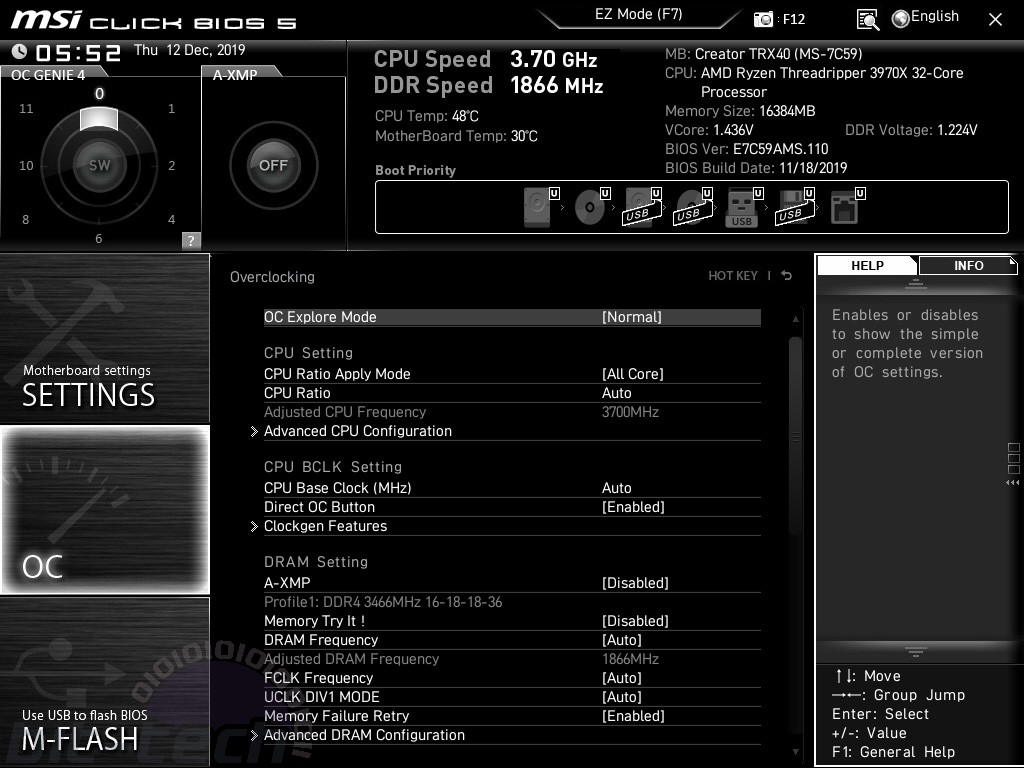Open DRAM Frequency Auto dropdown
The height and width of the screenshot is (768, 1024).
pos(622,640)
